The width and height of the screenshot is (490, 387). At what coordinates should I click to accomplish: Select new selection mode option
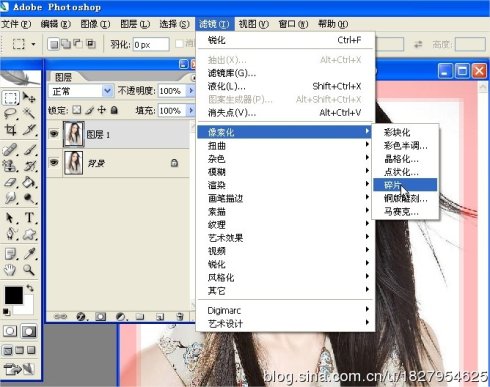coord(53,44)
